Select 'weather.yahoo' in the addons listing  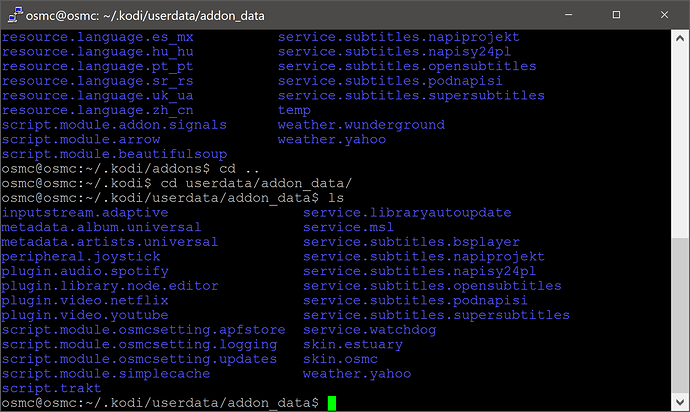pos(332,140)
